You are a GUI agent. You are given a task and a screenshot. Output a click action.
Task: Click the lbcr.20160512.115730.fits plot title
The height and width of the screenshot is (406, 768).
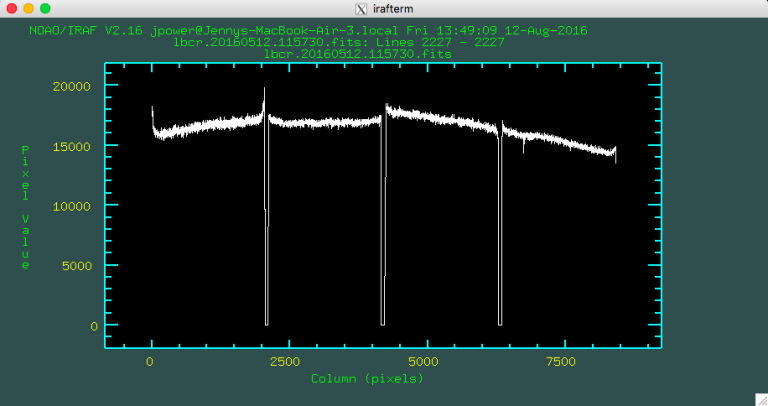(358, 54)
